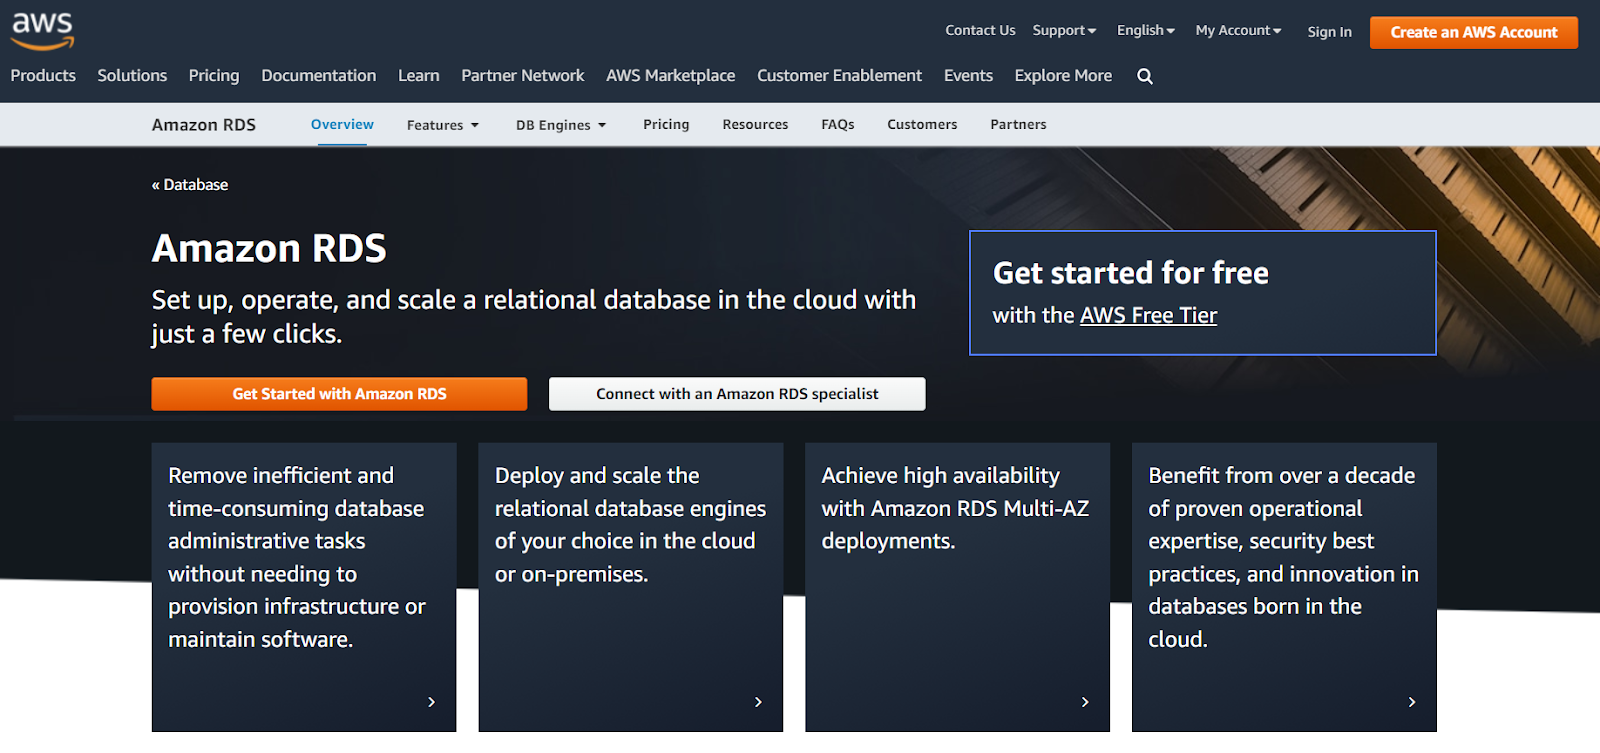Go to AWS Marketplace
This screenshot has height=753, width=1600.
click(671, 76)
